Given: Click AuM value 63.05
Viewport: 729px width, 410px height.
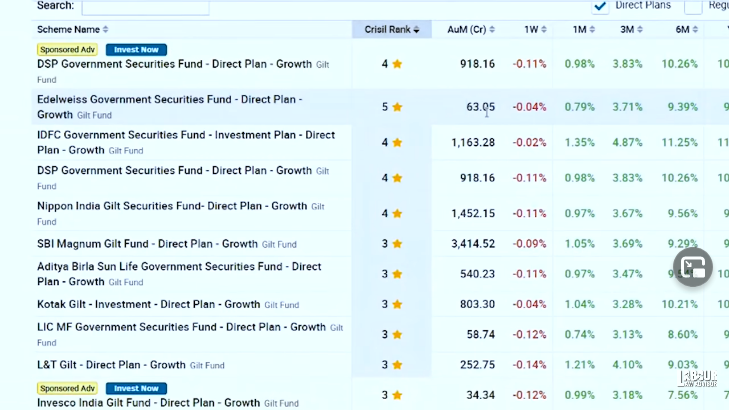Looking at the screenshot, I should click(x=481, y=107).
